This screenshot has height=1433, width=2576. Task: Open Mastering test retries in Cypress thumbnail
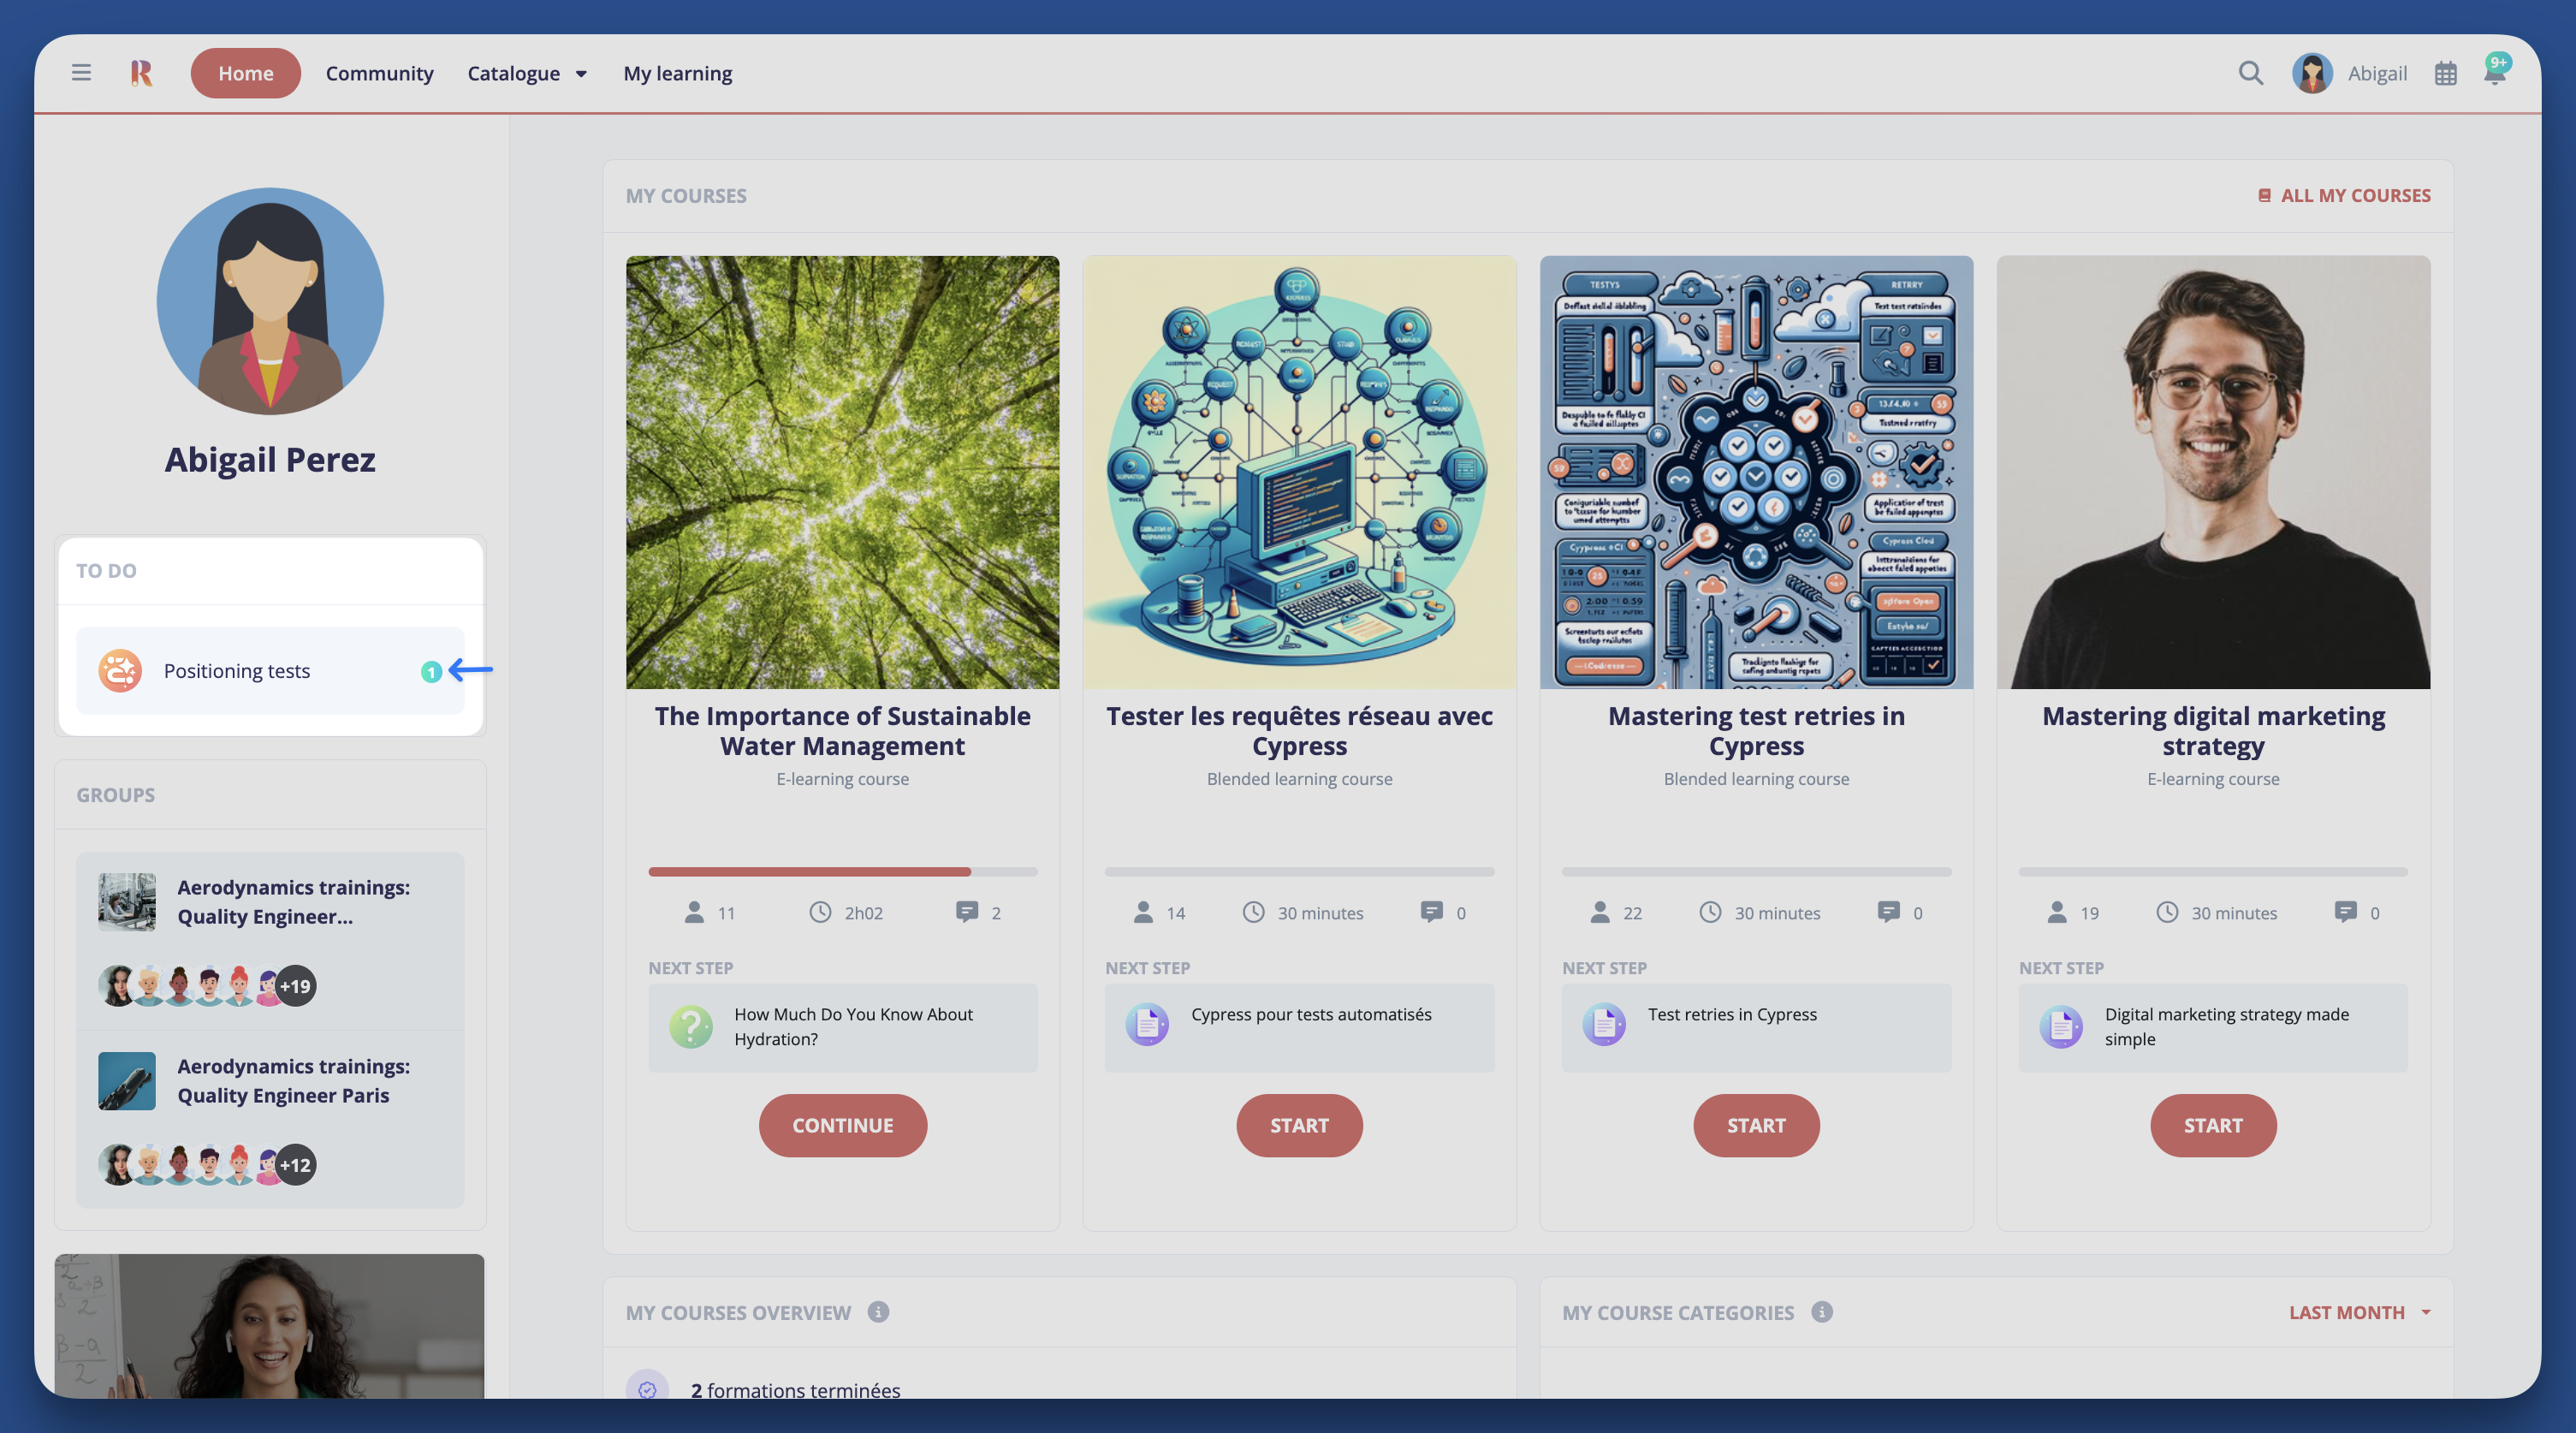(1756, 472)
